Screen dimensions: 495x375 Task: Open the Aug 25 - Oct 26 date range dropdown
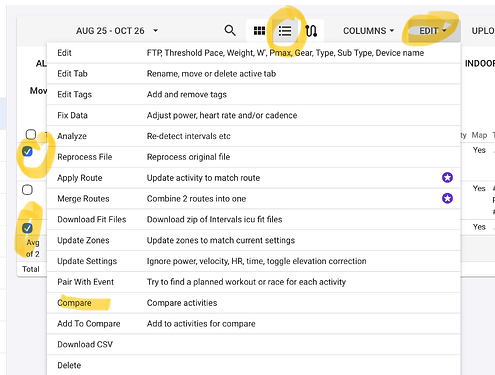117,31
